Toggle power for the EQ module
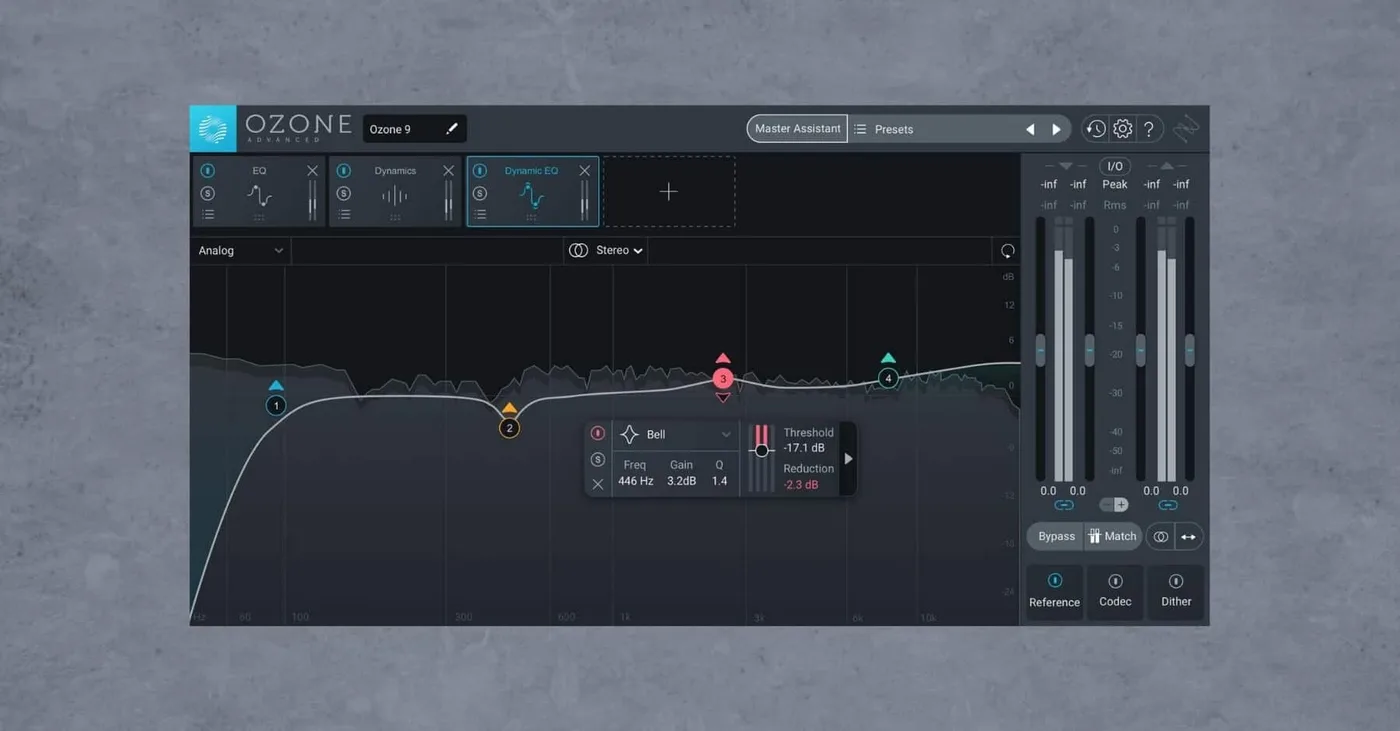Viewport: 1400px width, 731px height. click(208, 171)
